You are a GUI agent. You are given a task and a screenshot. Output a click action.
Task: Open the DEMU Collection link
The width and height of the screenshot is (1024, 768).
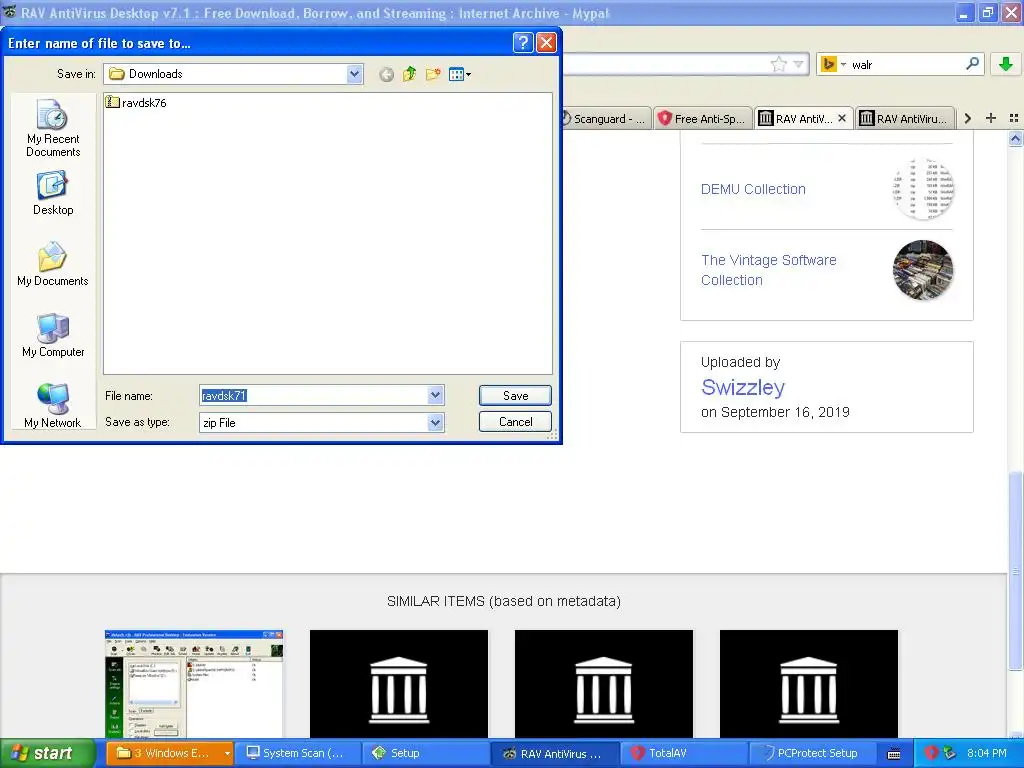coord(753,189)
